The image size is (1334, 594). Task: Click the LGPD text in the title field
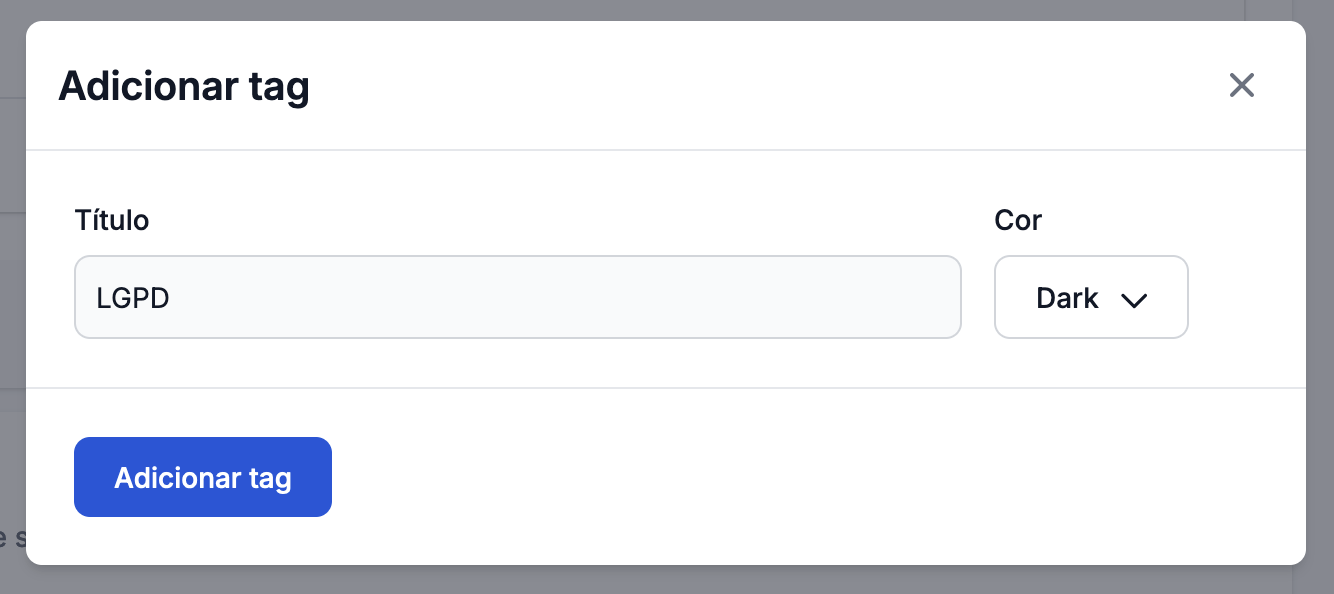click(132, 298)
